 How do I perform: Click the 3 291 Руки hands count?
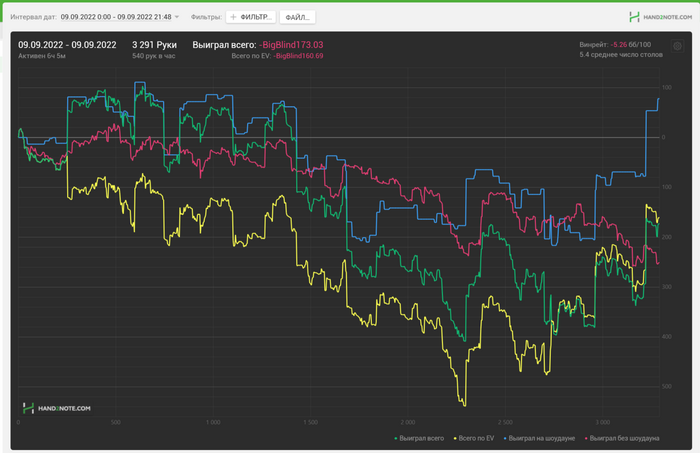coord(154,45)
